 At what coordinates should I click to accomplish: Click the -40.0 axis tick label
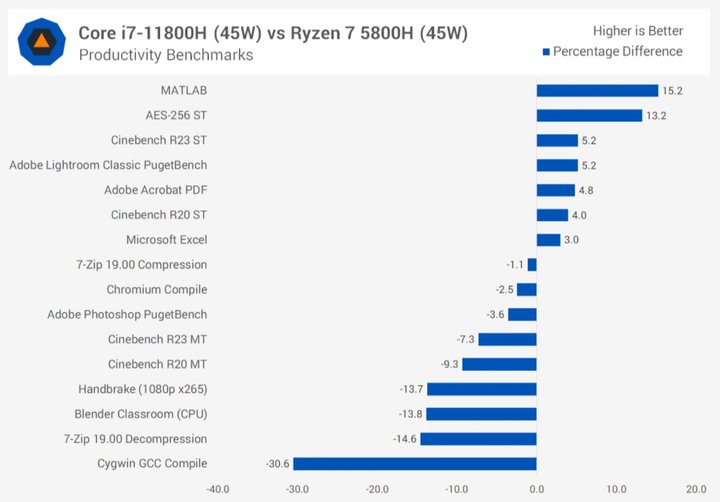coord(218,490)
